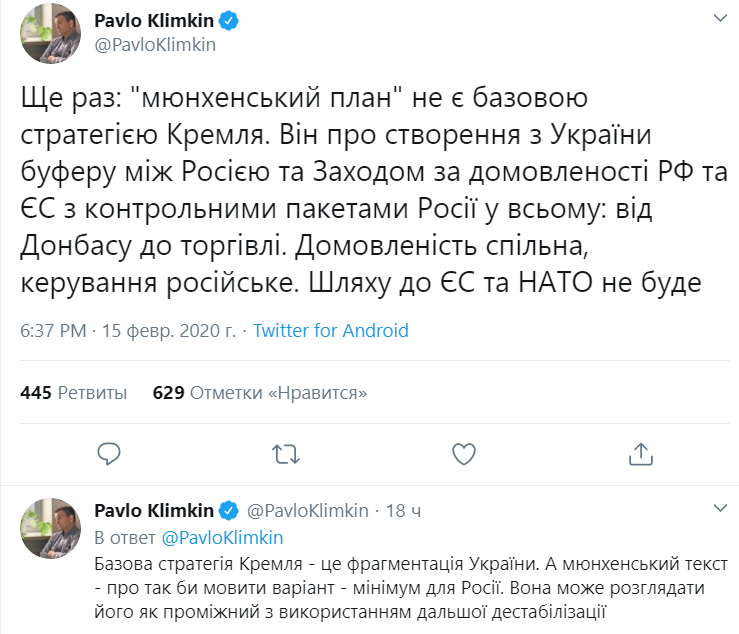This screenshot has height=634, width=739.
Task: Like the tweet with heart icon
Action: [464, 455]
